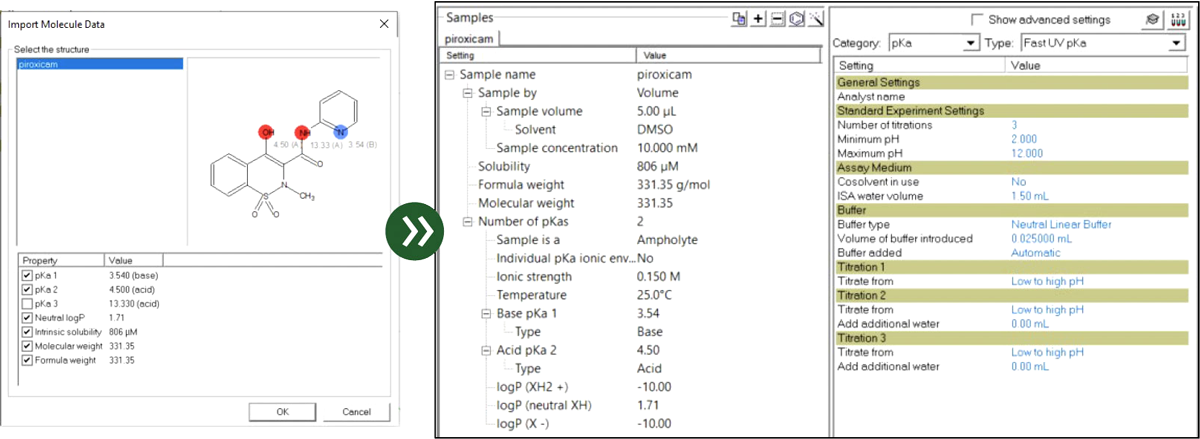
Task: Click the Neutral Linear Buffer value
Action: [x=1061, y=224]
